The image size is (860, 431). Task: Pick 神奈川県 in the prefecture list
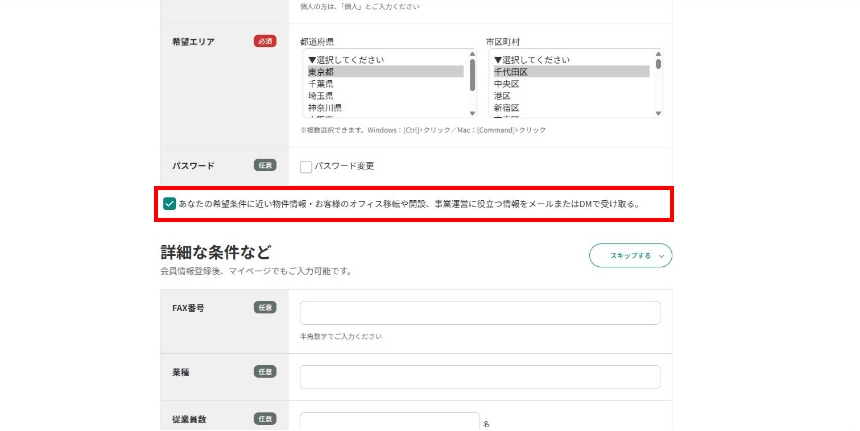tap(324, 108)
